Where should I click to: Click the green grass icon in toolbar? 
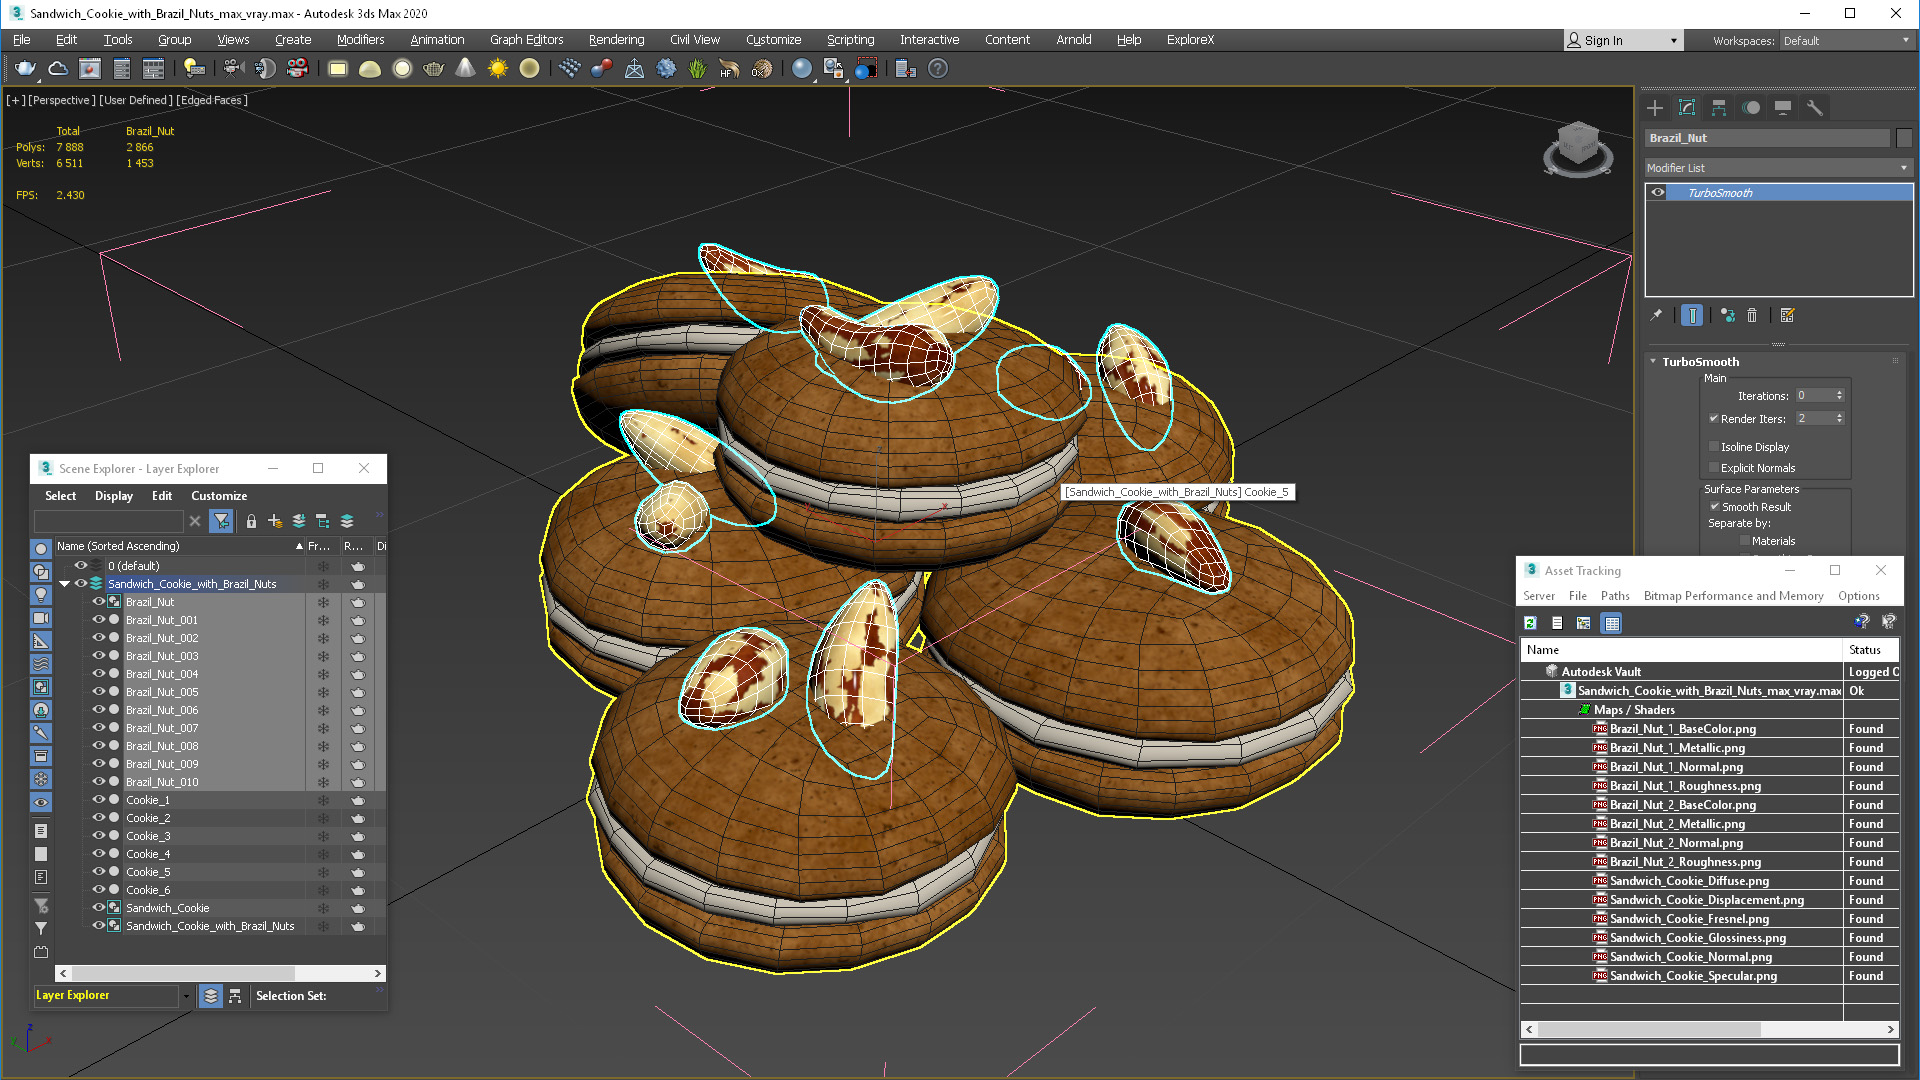click(697, 68)
